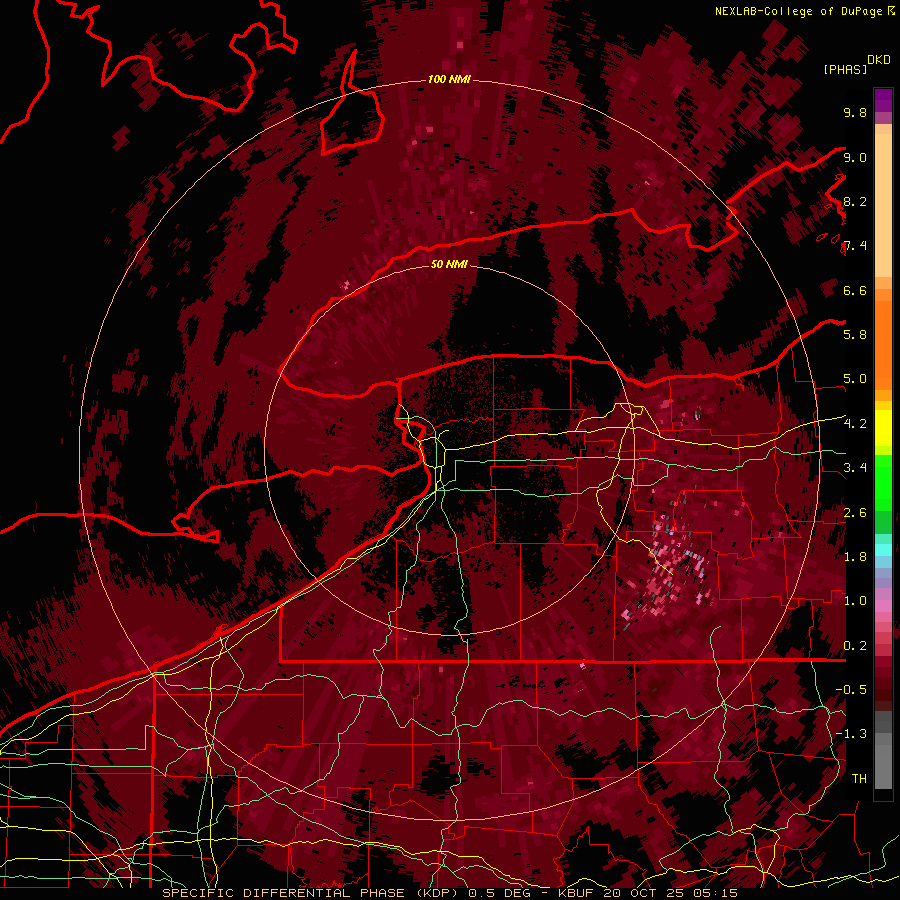Click the "TH" threshold label on legend
The height and width of the screenshot is (900, 900).
click(x=859, y=779)
